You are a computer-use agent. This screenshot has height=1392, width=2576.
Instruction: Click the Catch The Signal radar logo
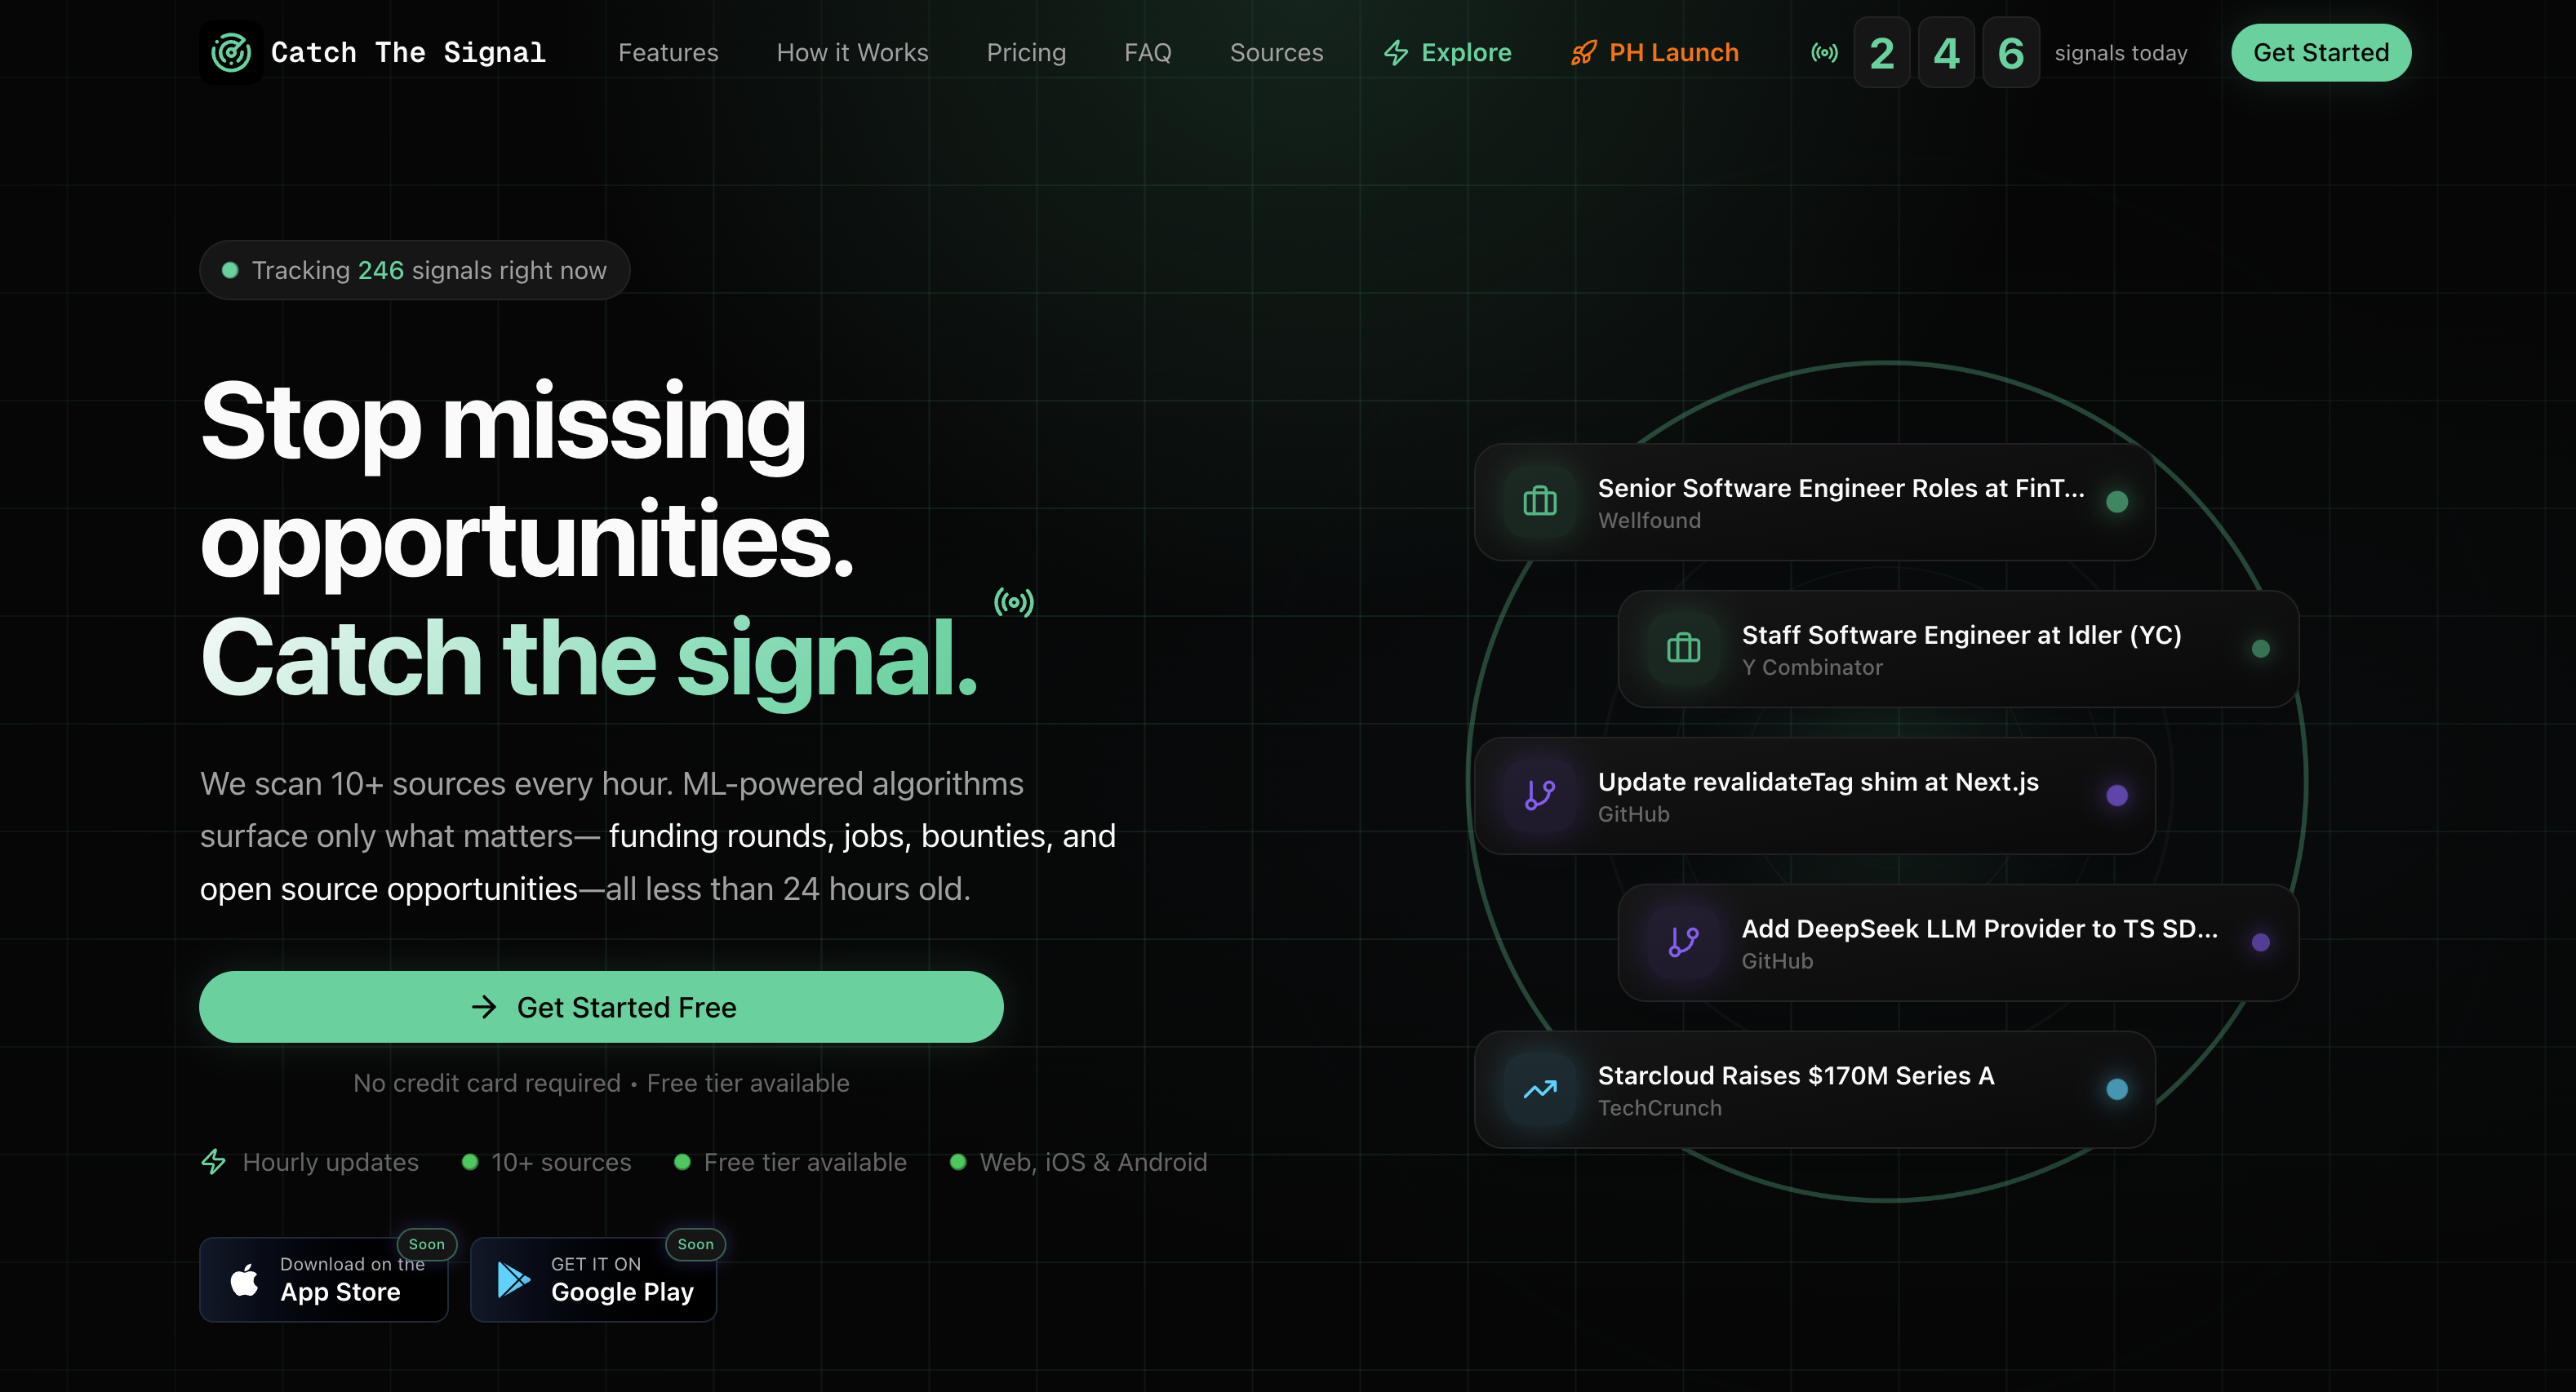231,52
